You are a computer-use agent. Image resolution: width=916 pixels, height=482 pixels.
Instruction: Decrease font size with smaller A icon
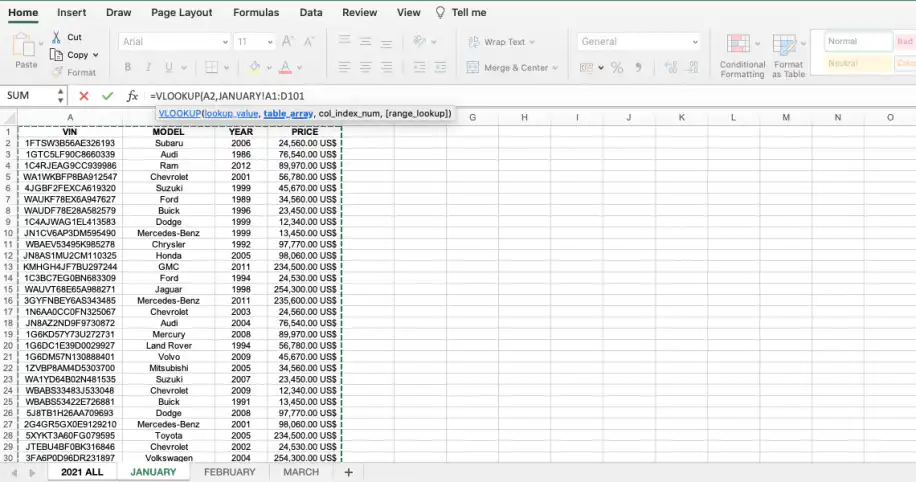[309, 41]
